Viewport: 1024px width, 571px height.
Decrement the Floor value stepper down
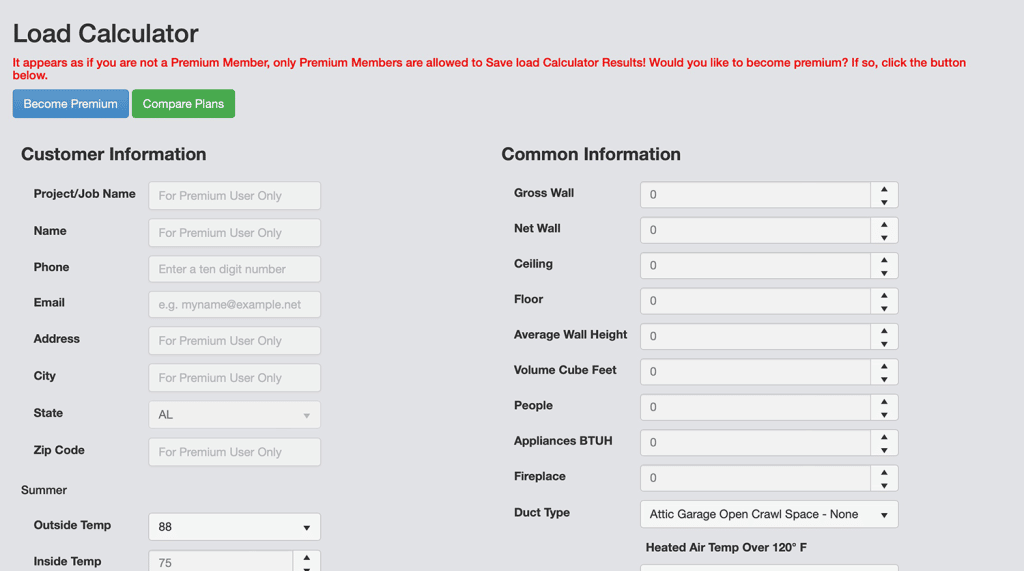pos(884,309)
